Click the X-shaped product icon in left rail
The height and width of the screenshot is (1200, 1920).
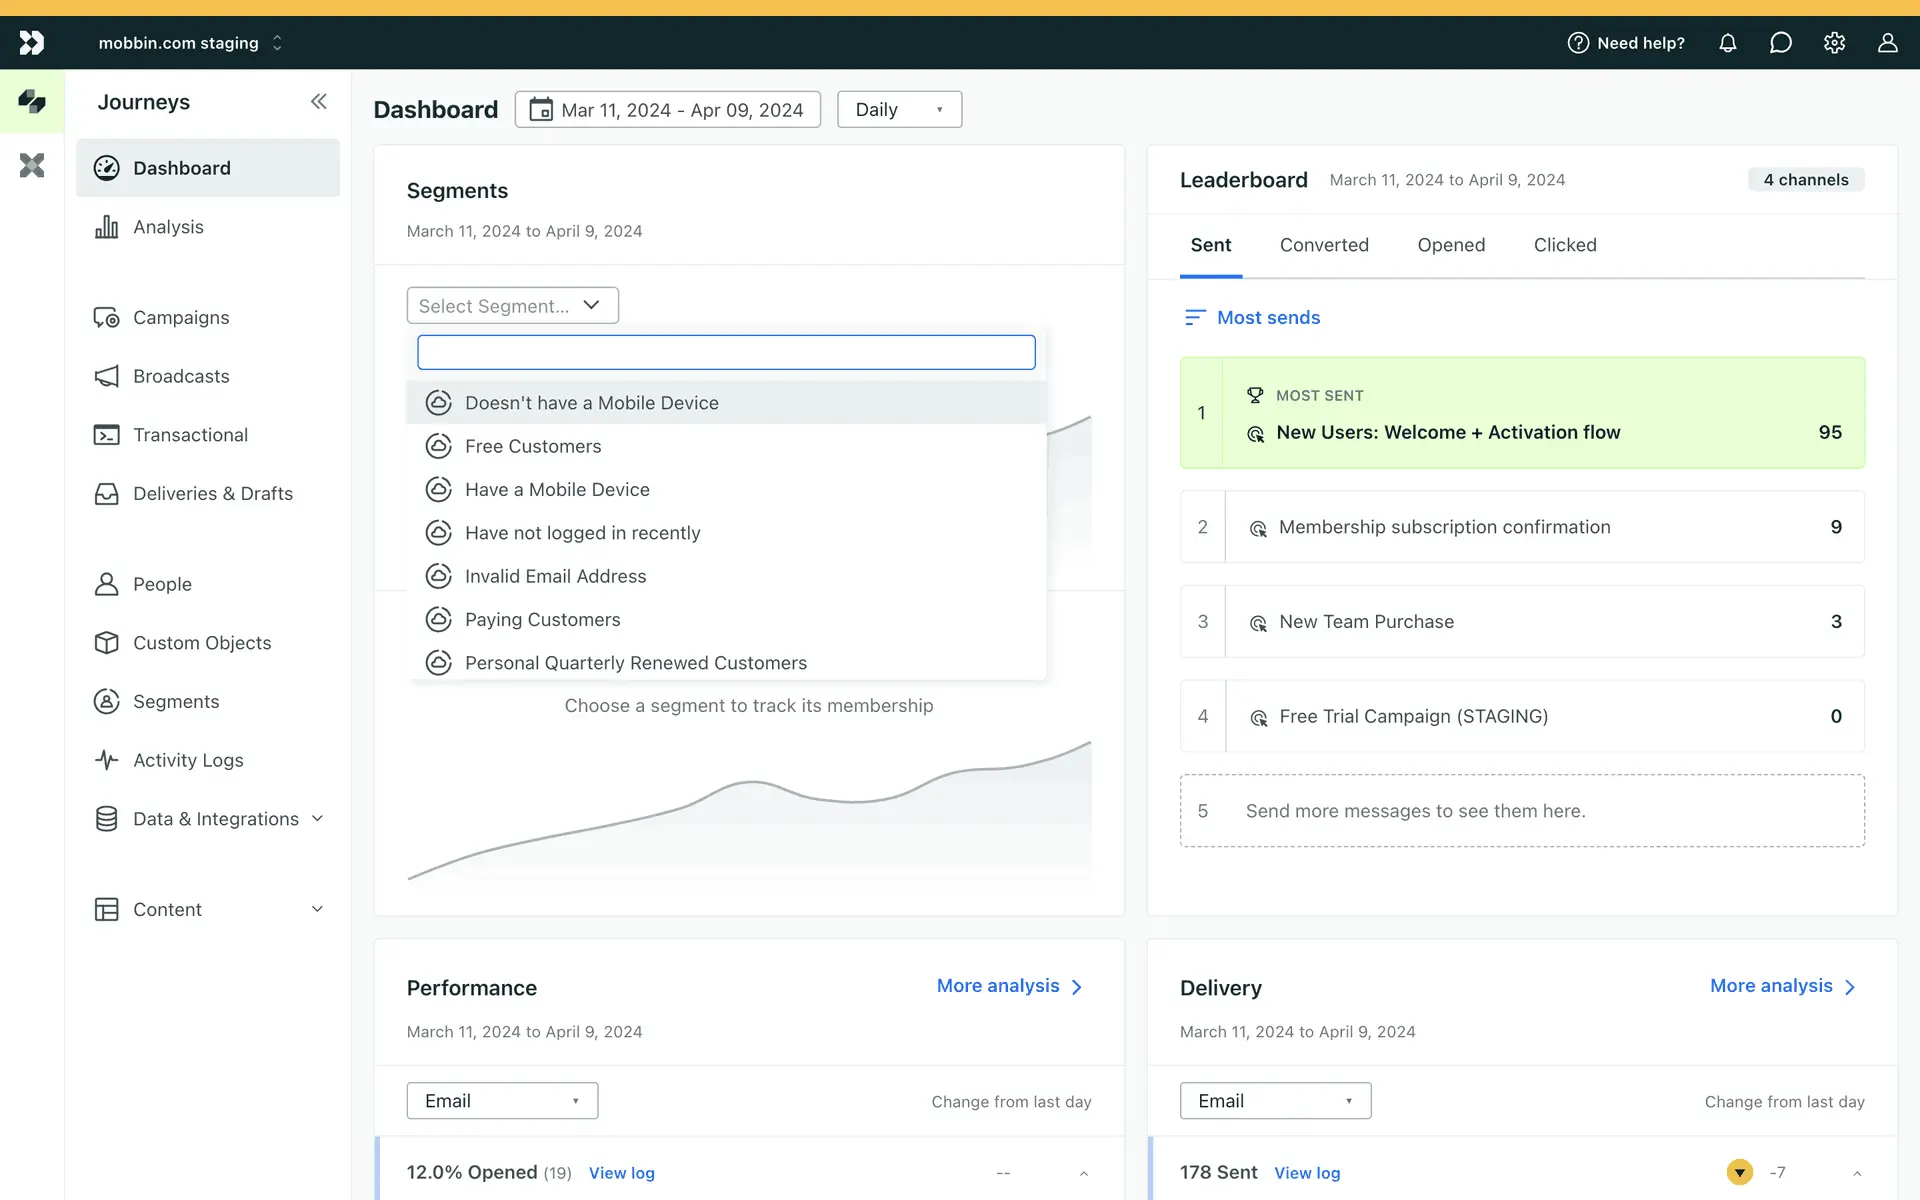(x=32, y=165)
